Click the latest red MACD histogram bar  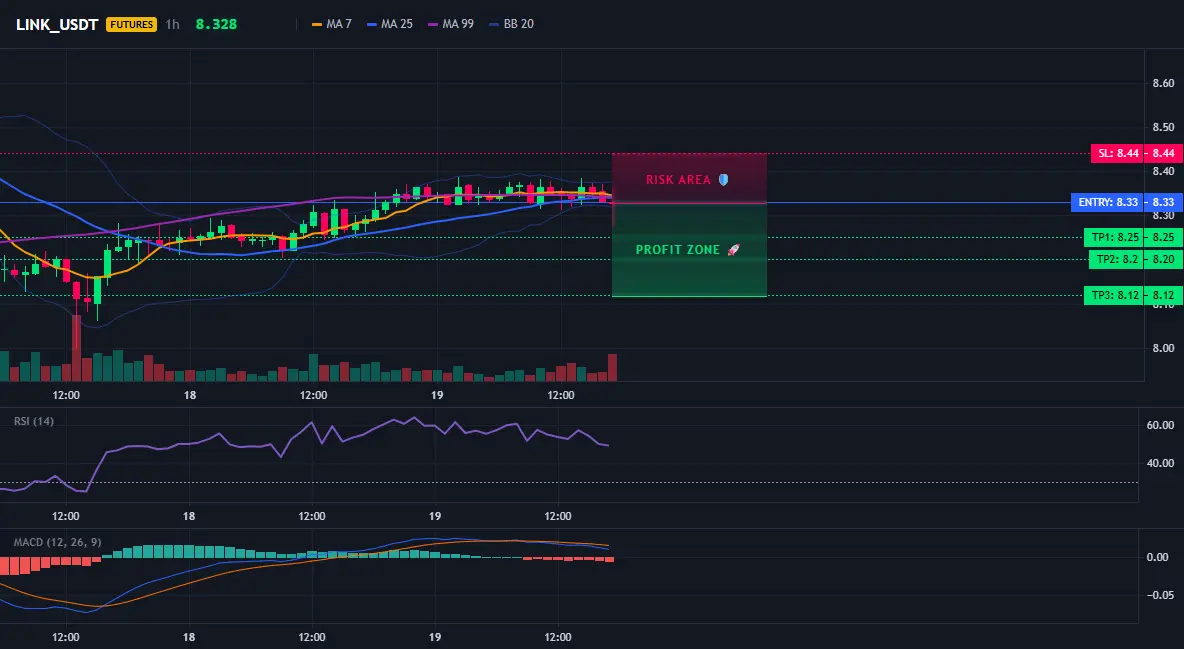(610, 559)
